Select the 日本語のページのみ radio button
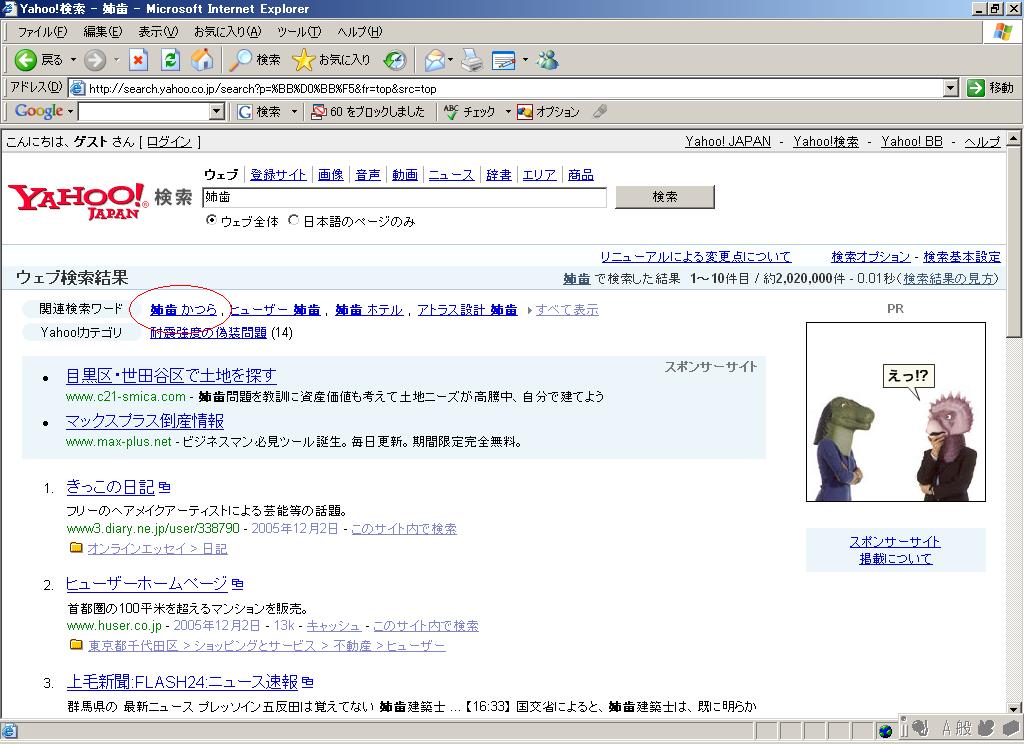This screenshot has width=1024, height=744. point(294,220)
